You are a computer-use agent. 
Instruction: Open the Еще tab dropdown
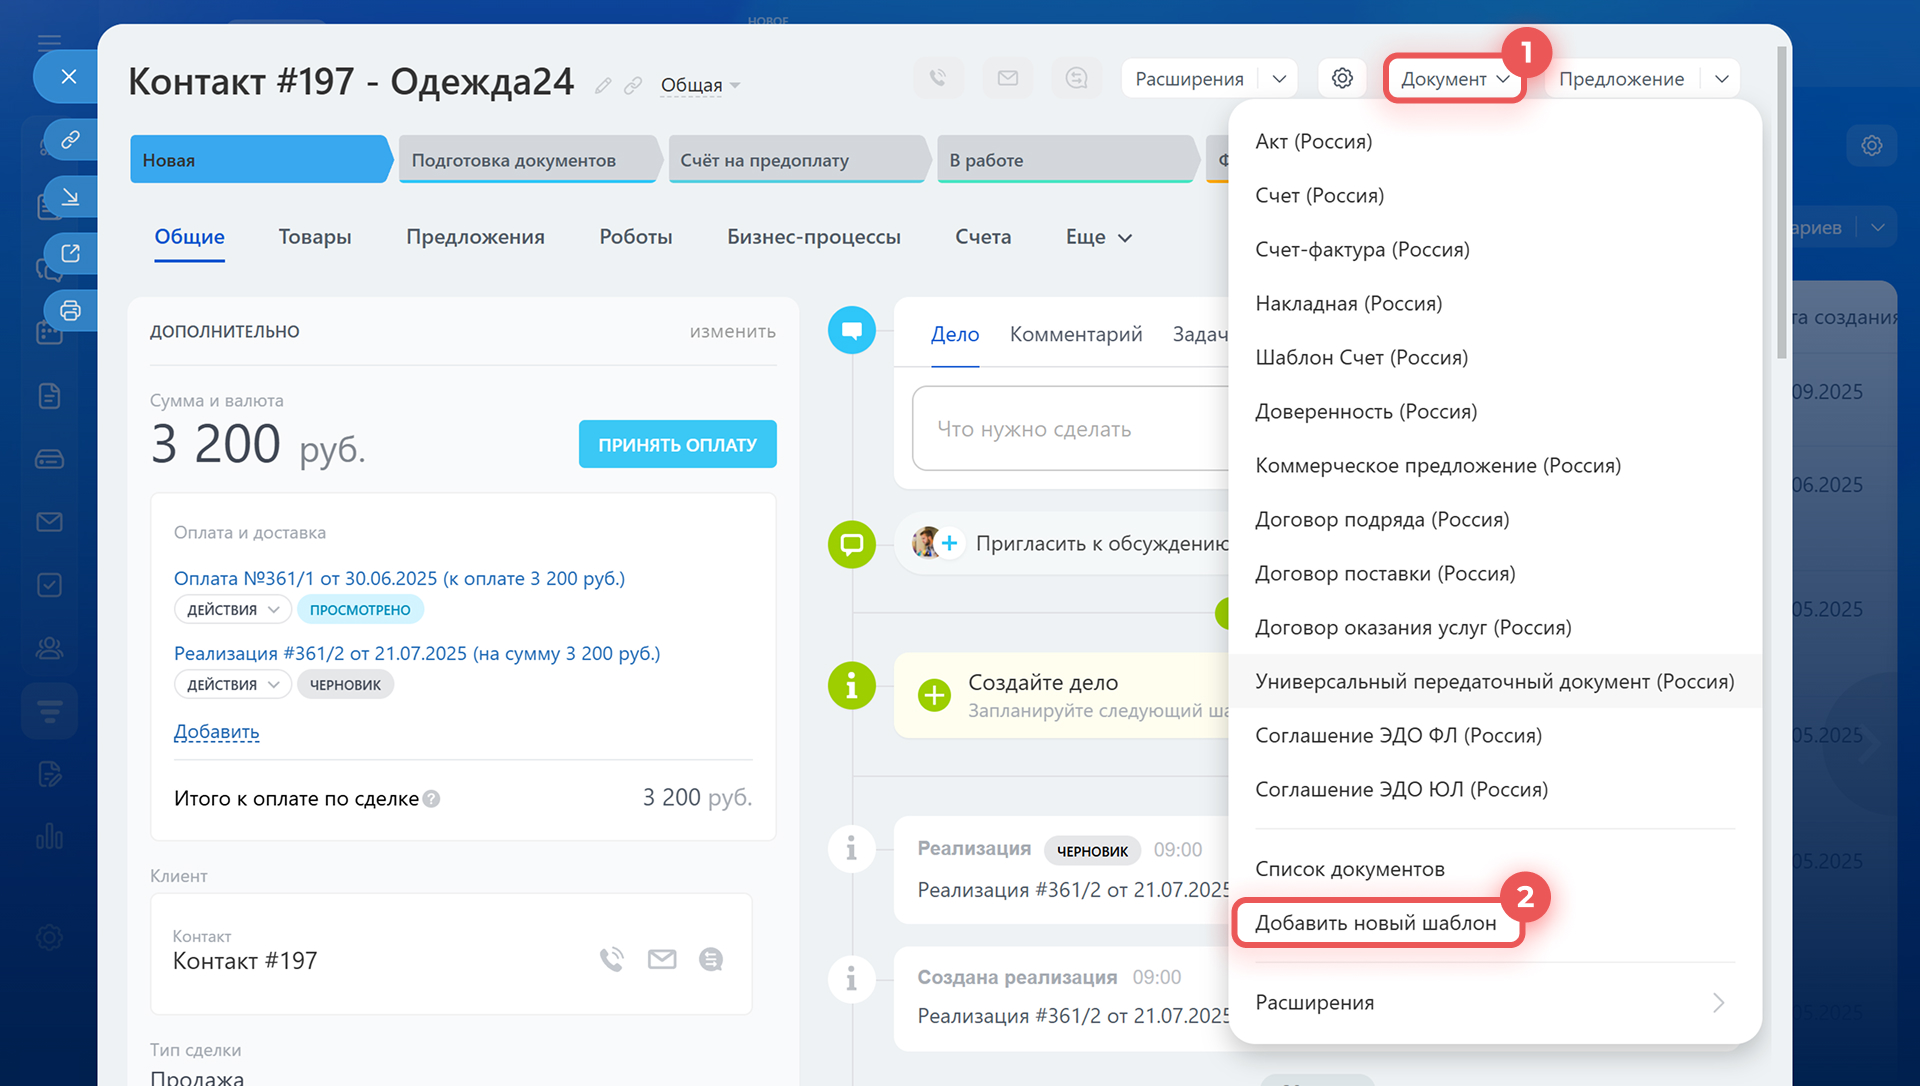(x=1098, y=237)
